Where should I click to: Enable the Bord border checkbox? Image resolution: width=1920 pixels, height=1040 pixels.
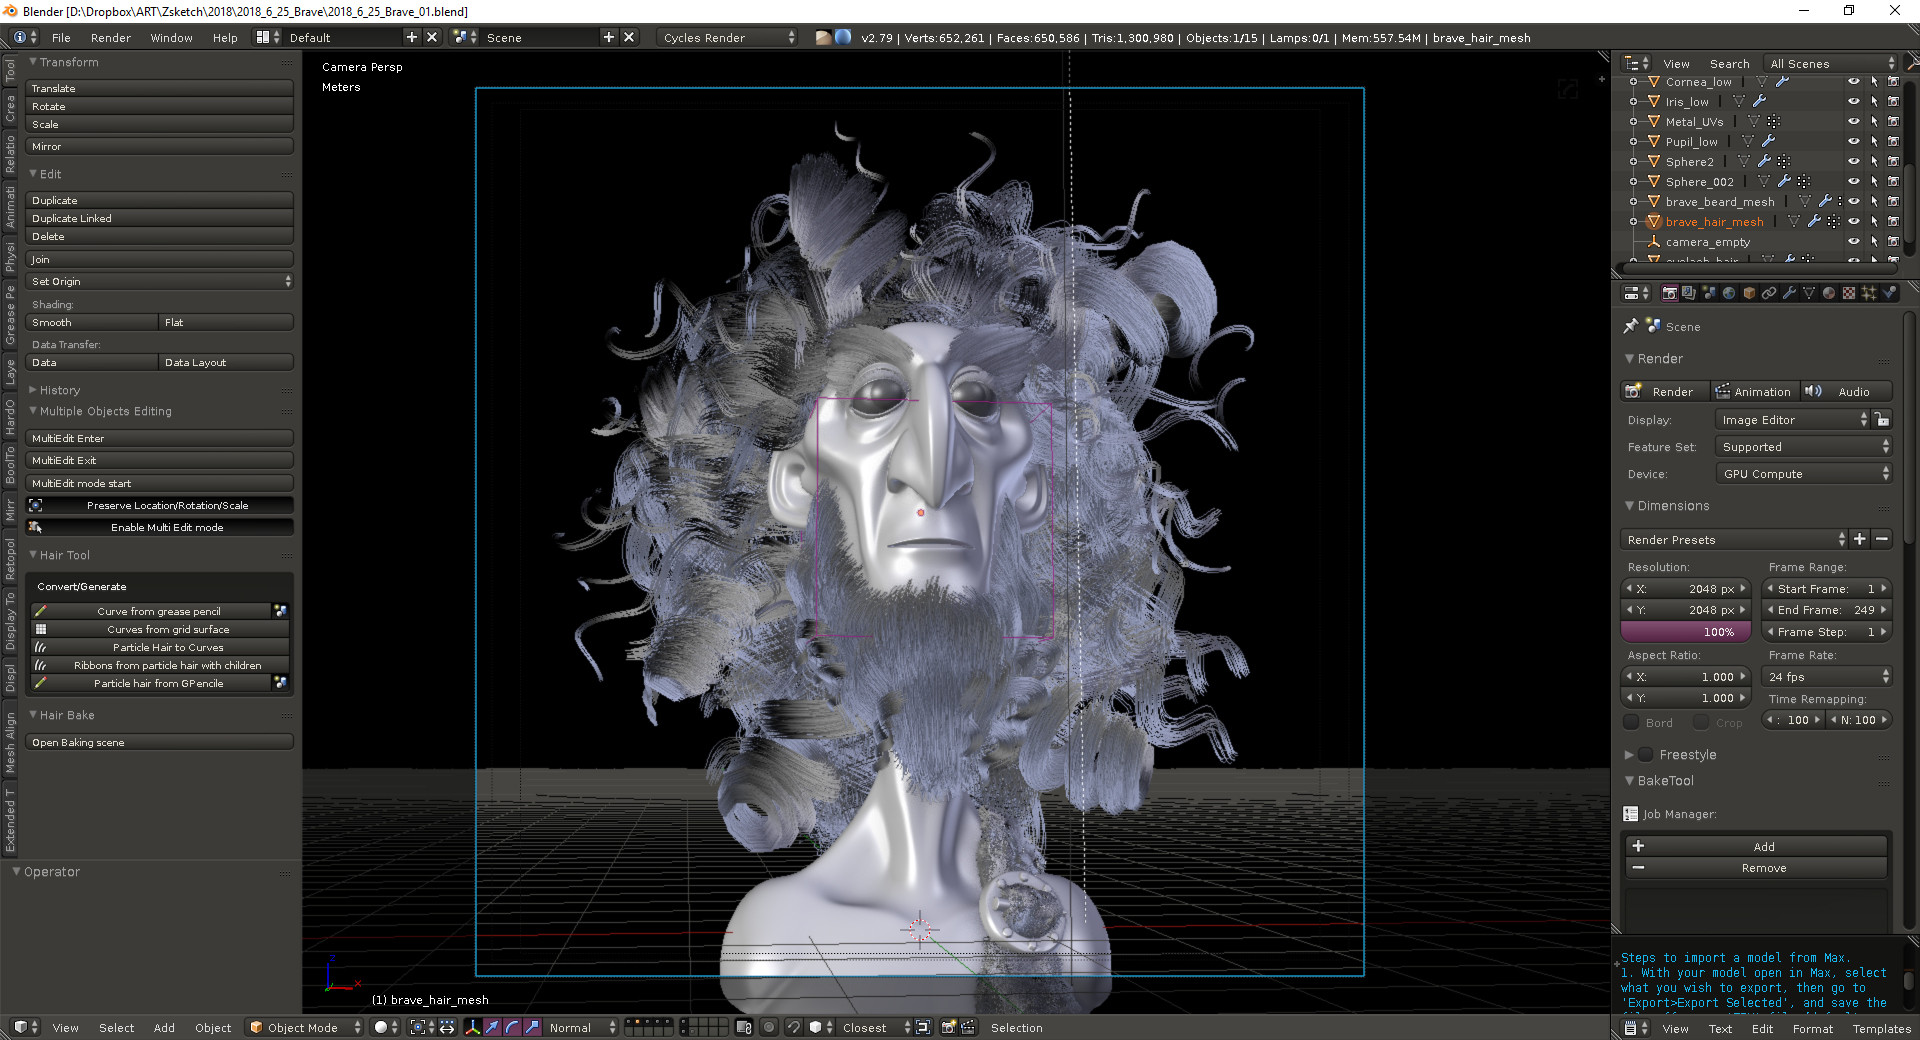pyautogui.click(x=1632, y=722)
